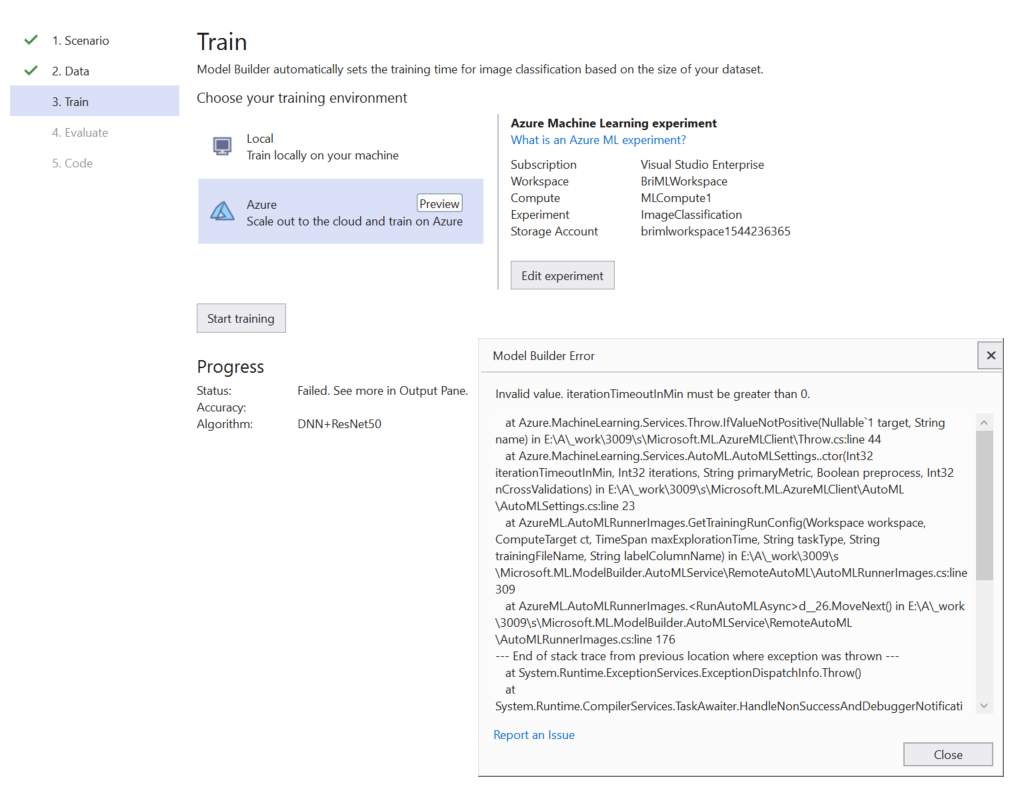
Task: Click 'End of stack trace' line
Action: pyautogui.click(x=697, y=656)
